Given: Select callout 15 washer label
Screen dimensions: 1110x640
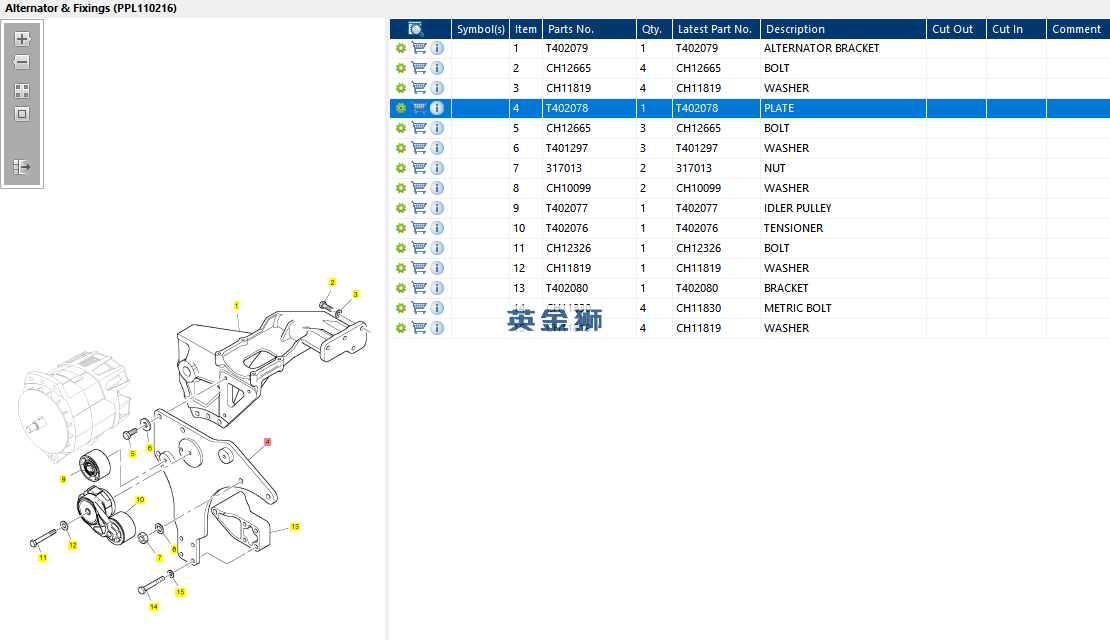Looking at the screenshot, I should tap(181, 592).
